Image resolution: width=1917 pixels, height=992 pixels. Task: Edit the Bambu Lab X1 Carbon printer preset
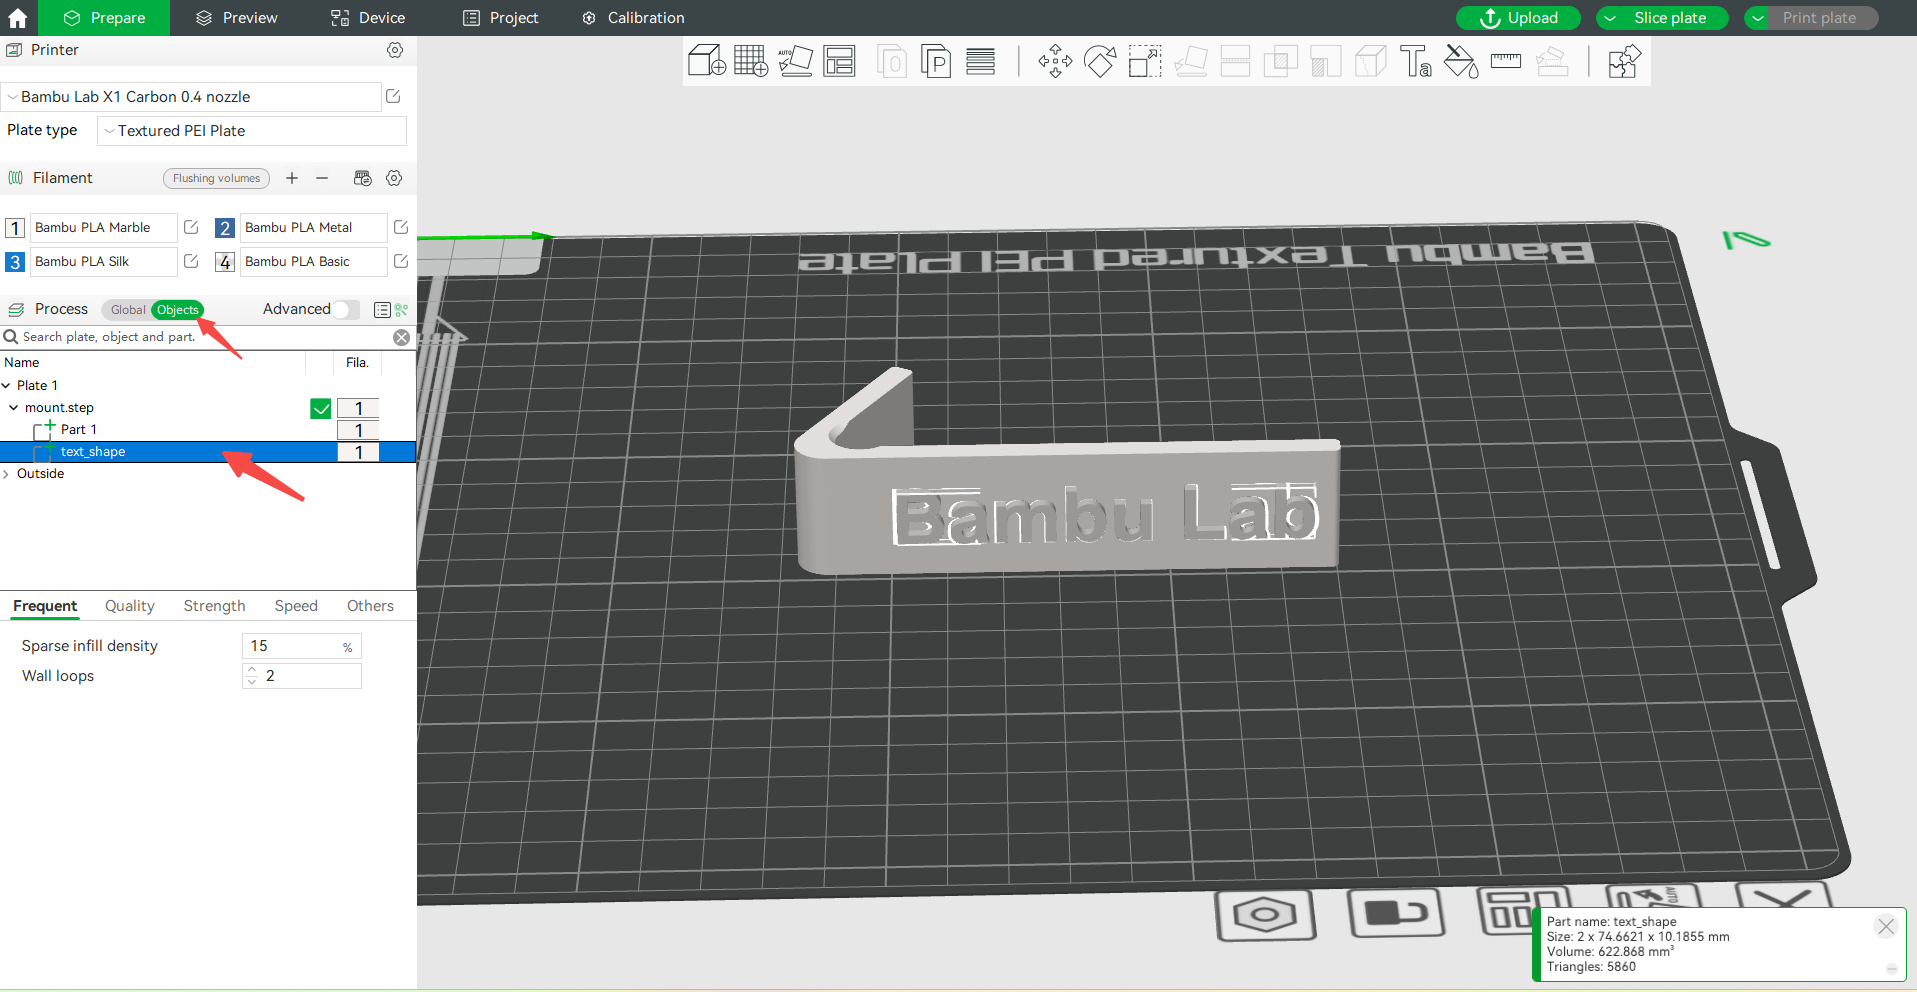coord(393,96)
